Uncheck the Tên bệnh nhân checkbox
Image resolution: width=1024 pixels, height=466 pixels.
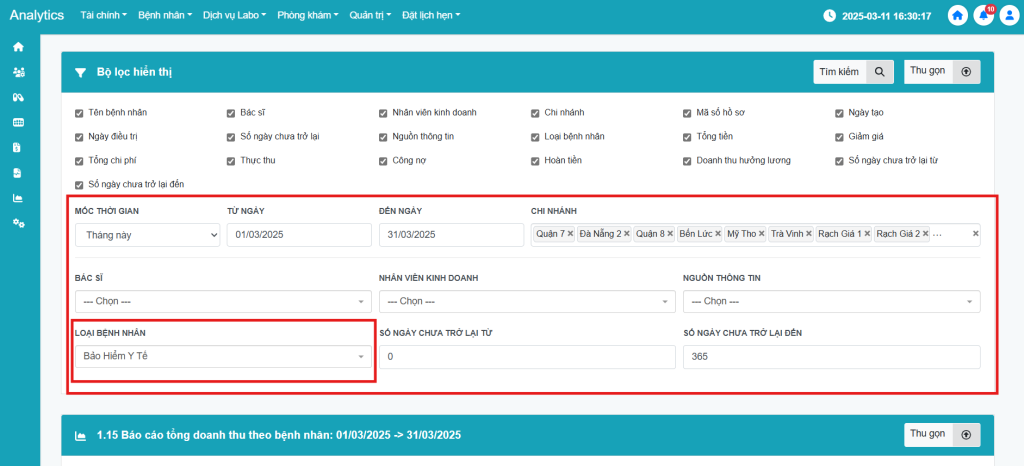[x=80, y=113]
